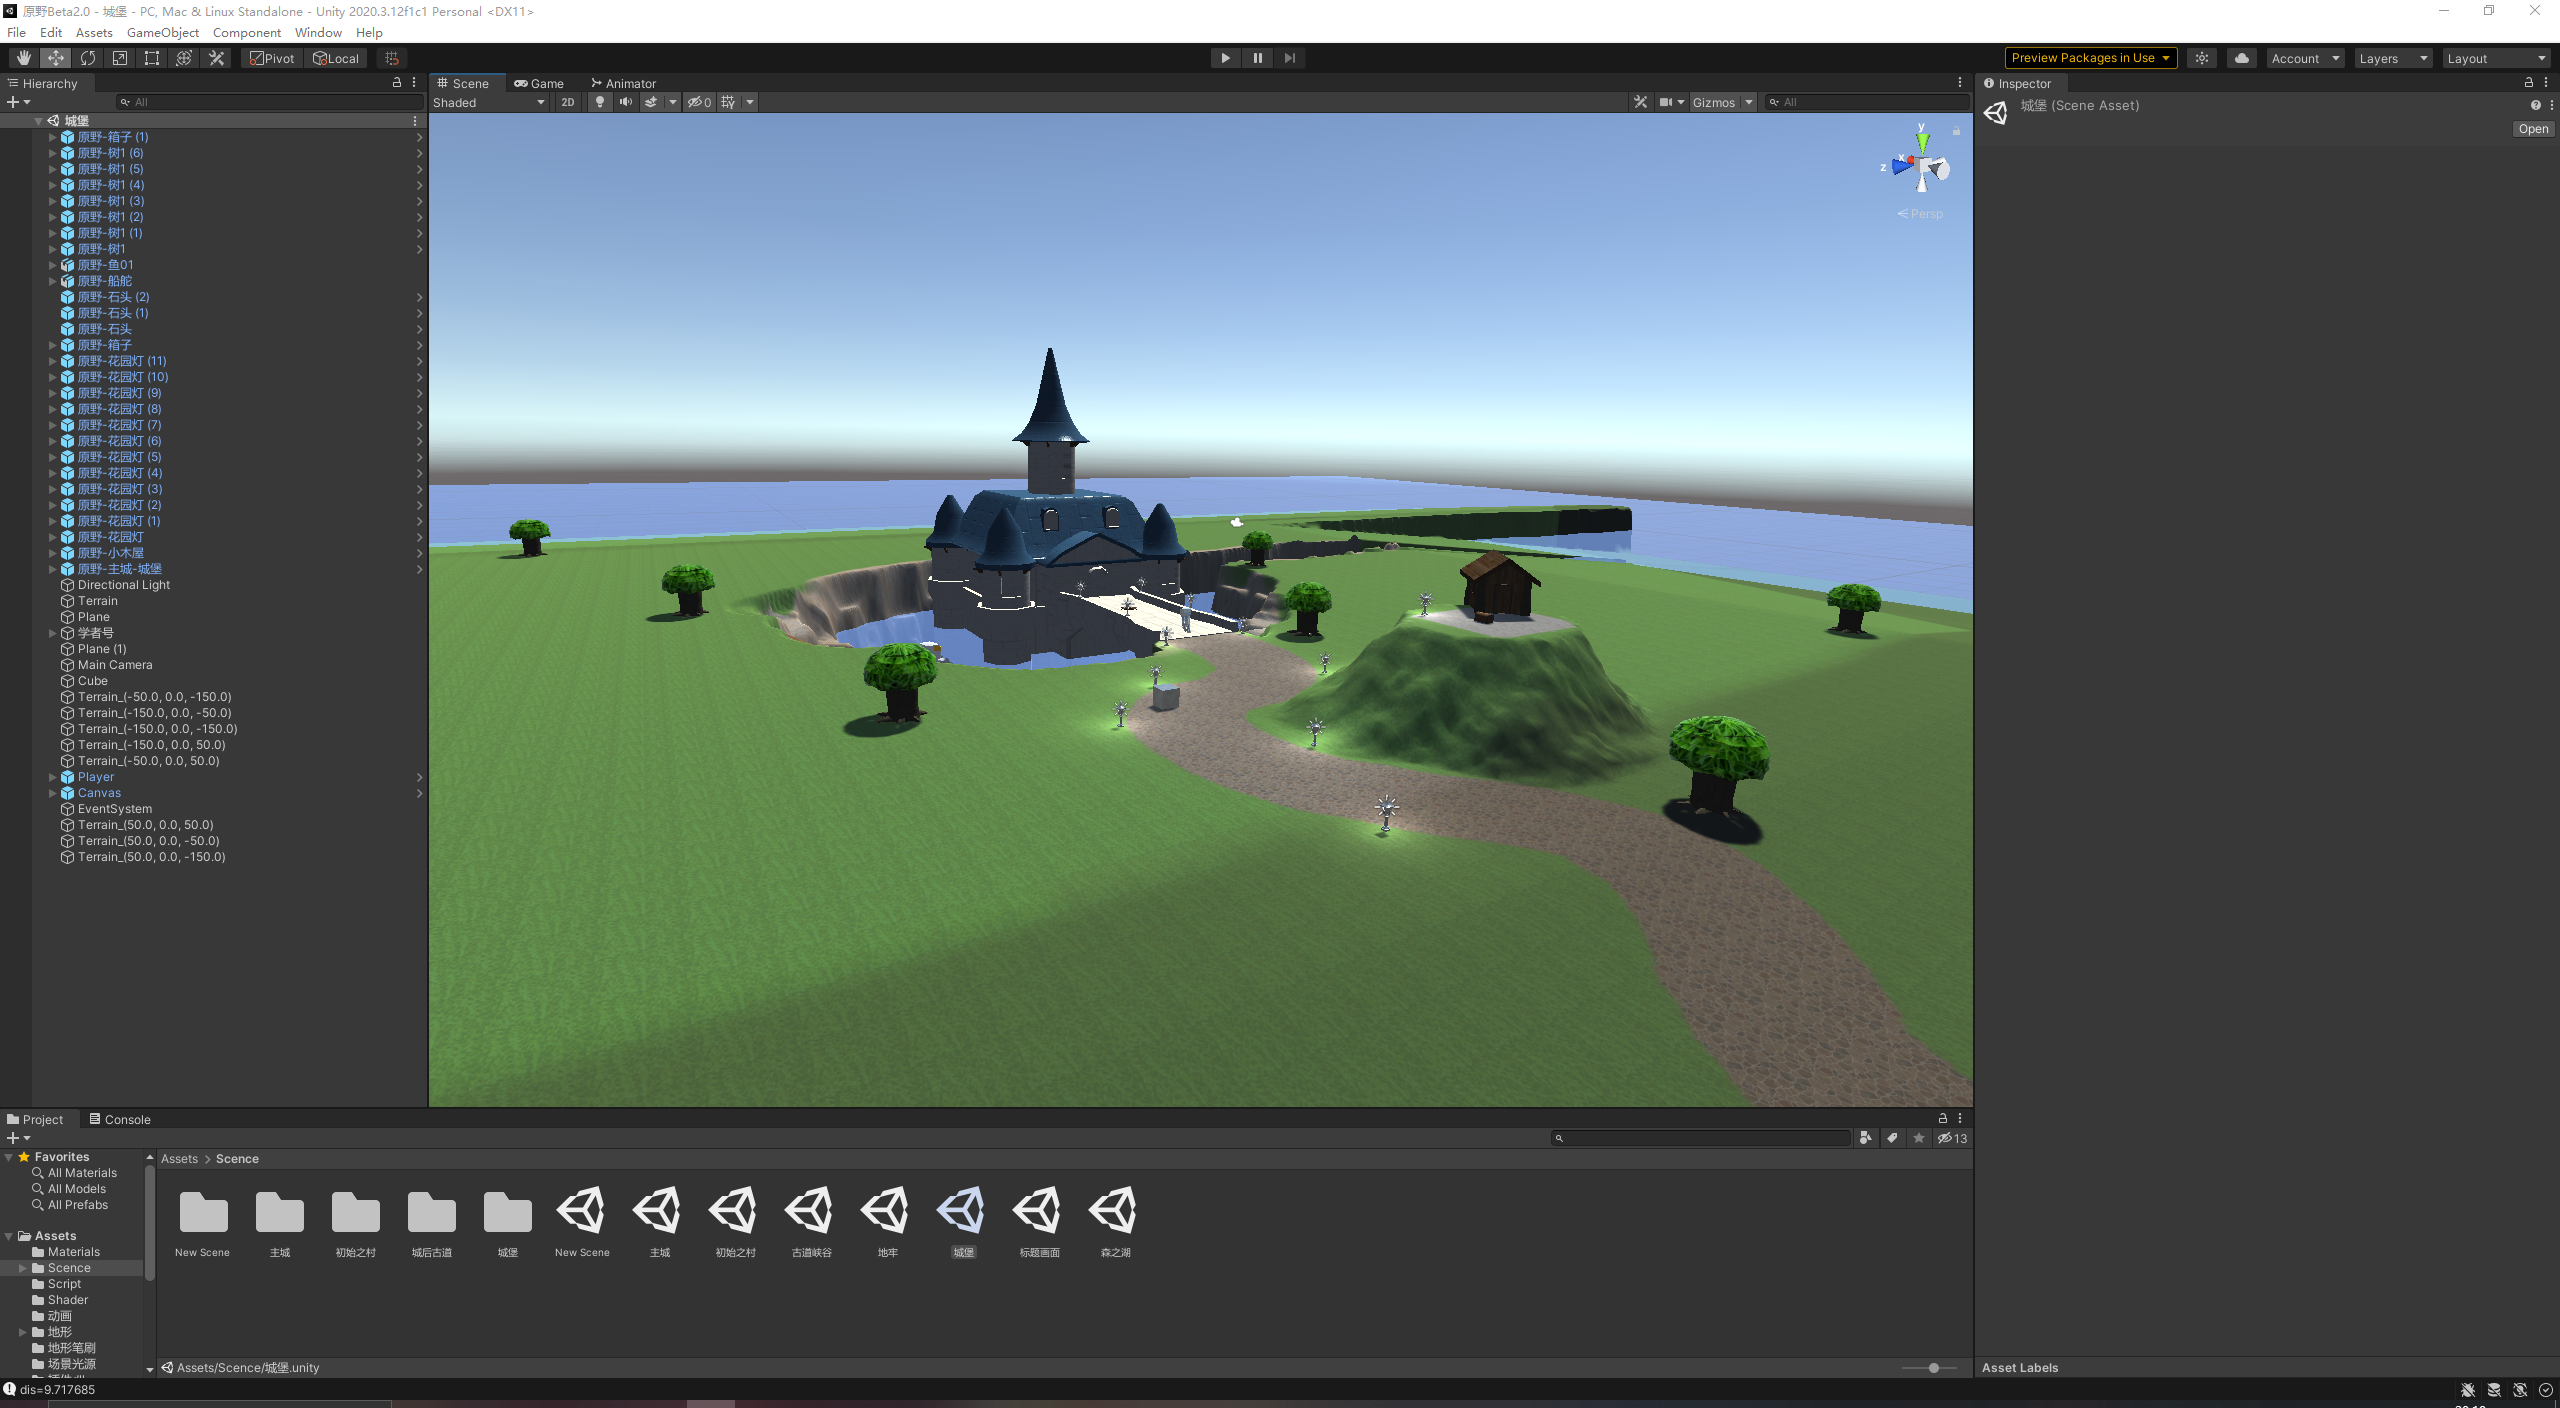
Task: Click the Play button
Action: coord(1225,58)
